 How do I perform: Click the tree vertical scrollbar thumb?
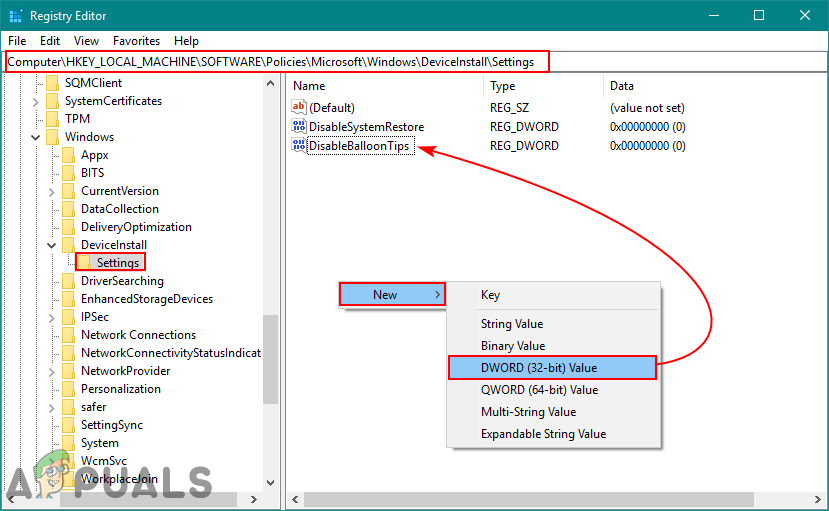pyautogui.click(x=270, y=359)
